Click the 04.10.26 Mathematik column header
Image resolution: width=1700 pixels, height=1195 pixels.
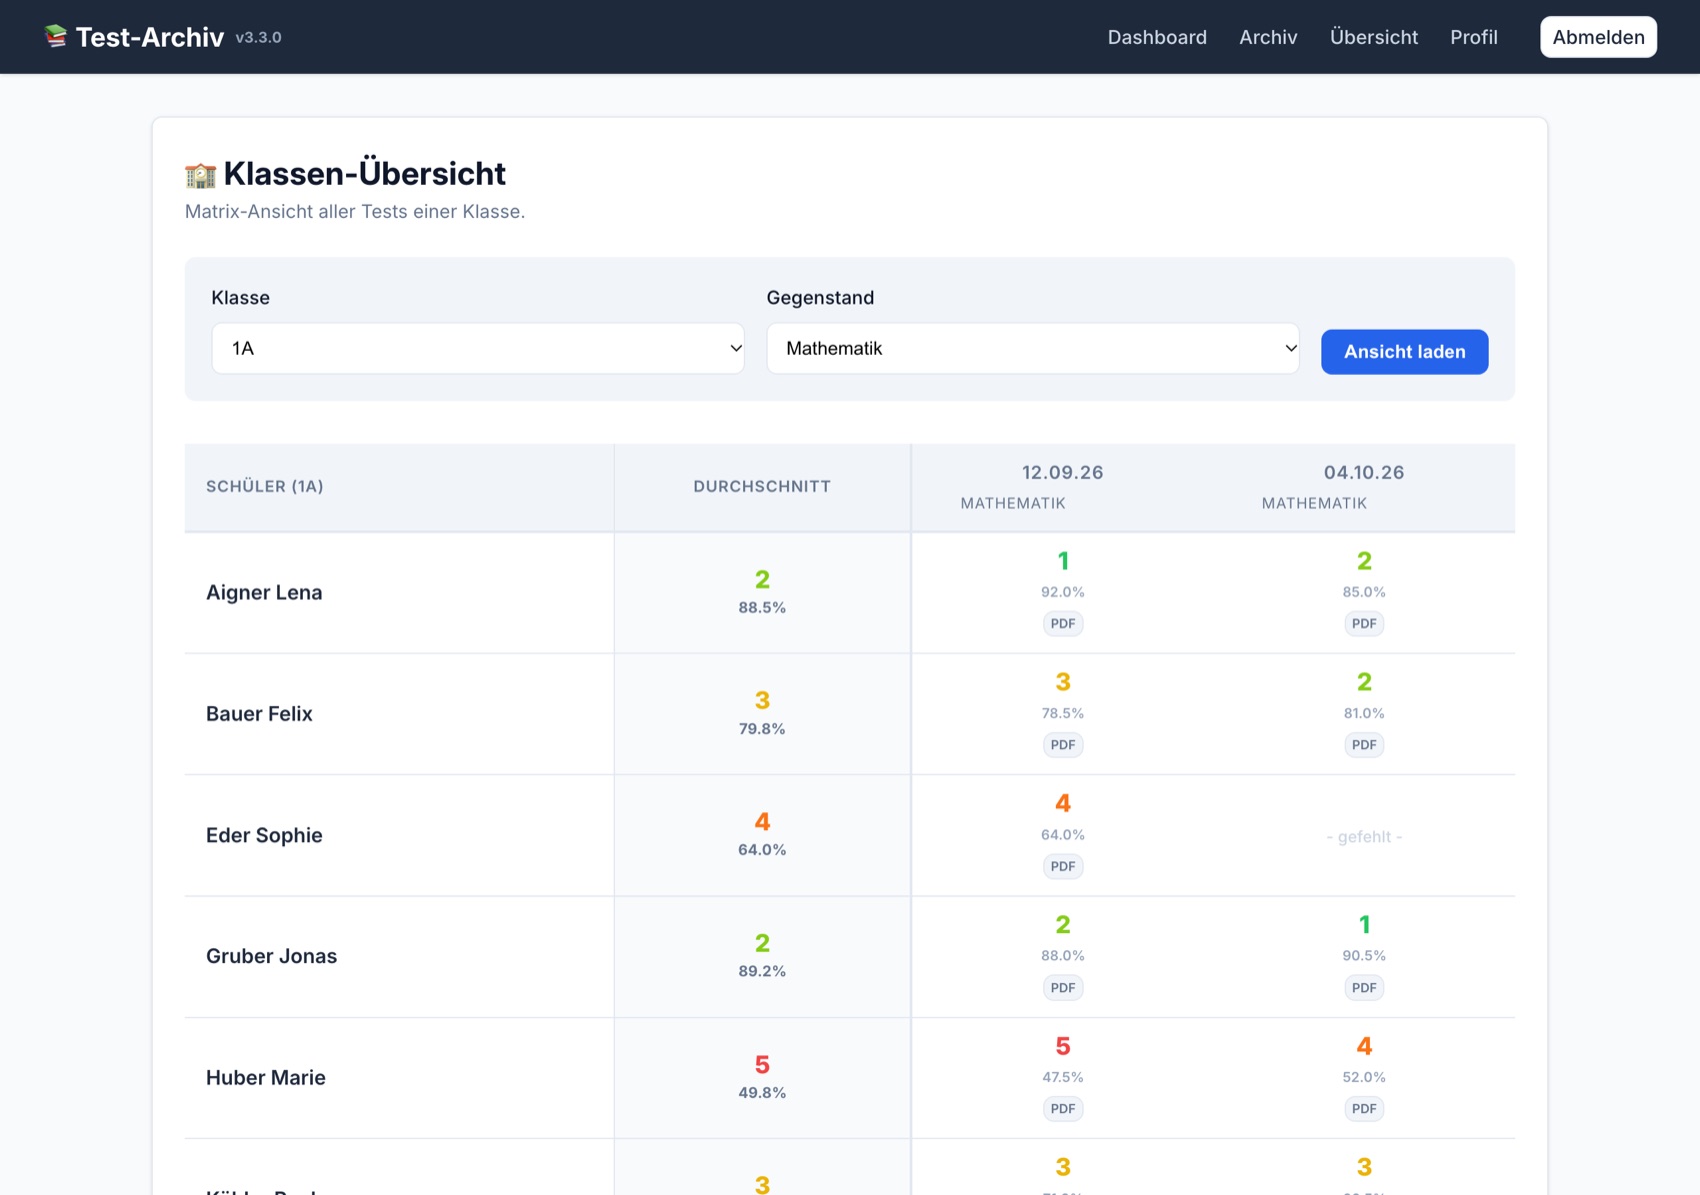click(1364, 487)
